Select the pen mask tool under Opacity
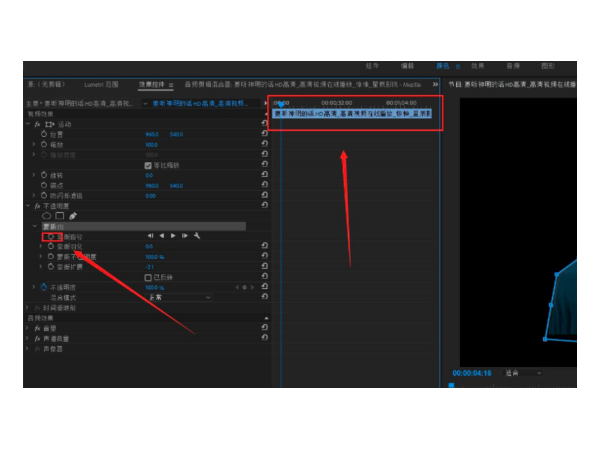This screenshot has width=600, height=450. tap(73, 215)
